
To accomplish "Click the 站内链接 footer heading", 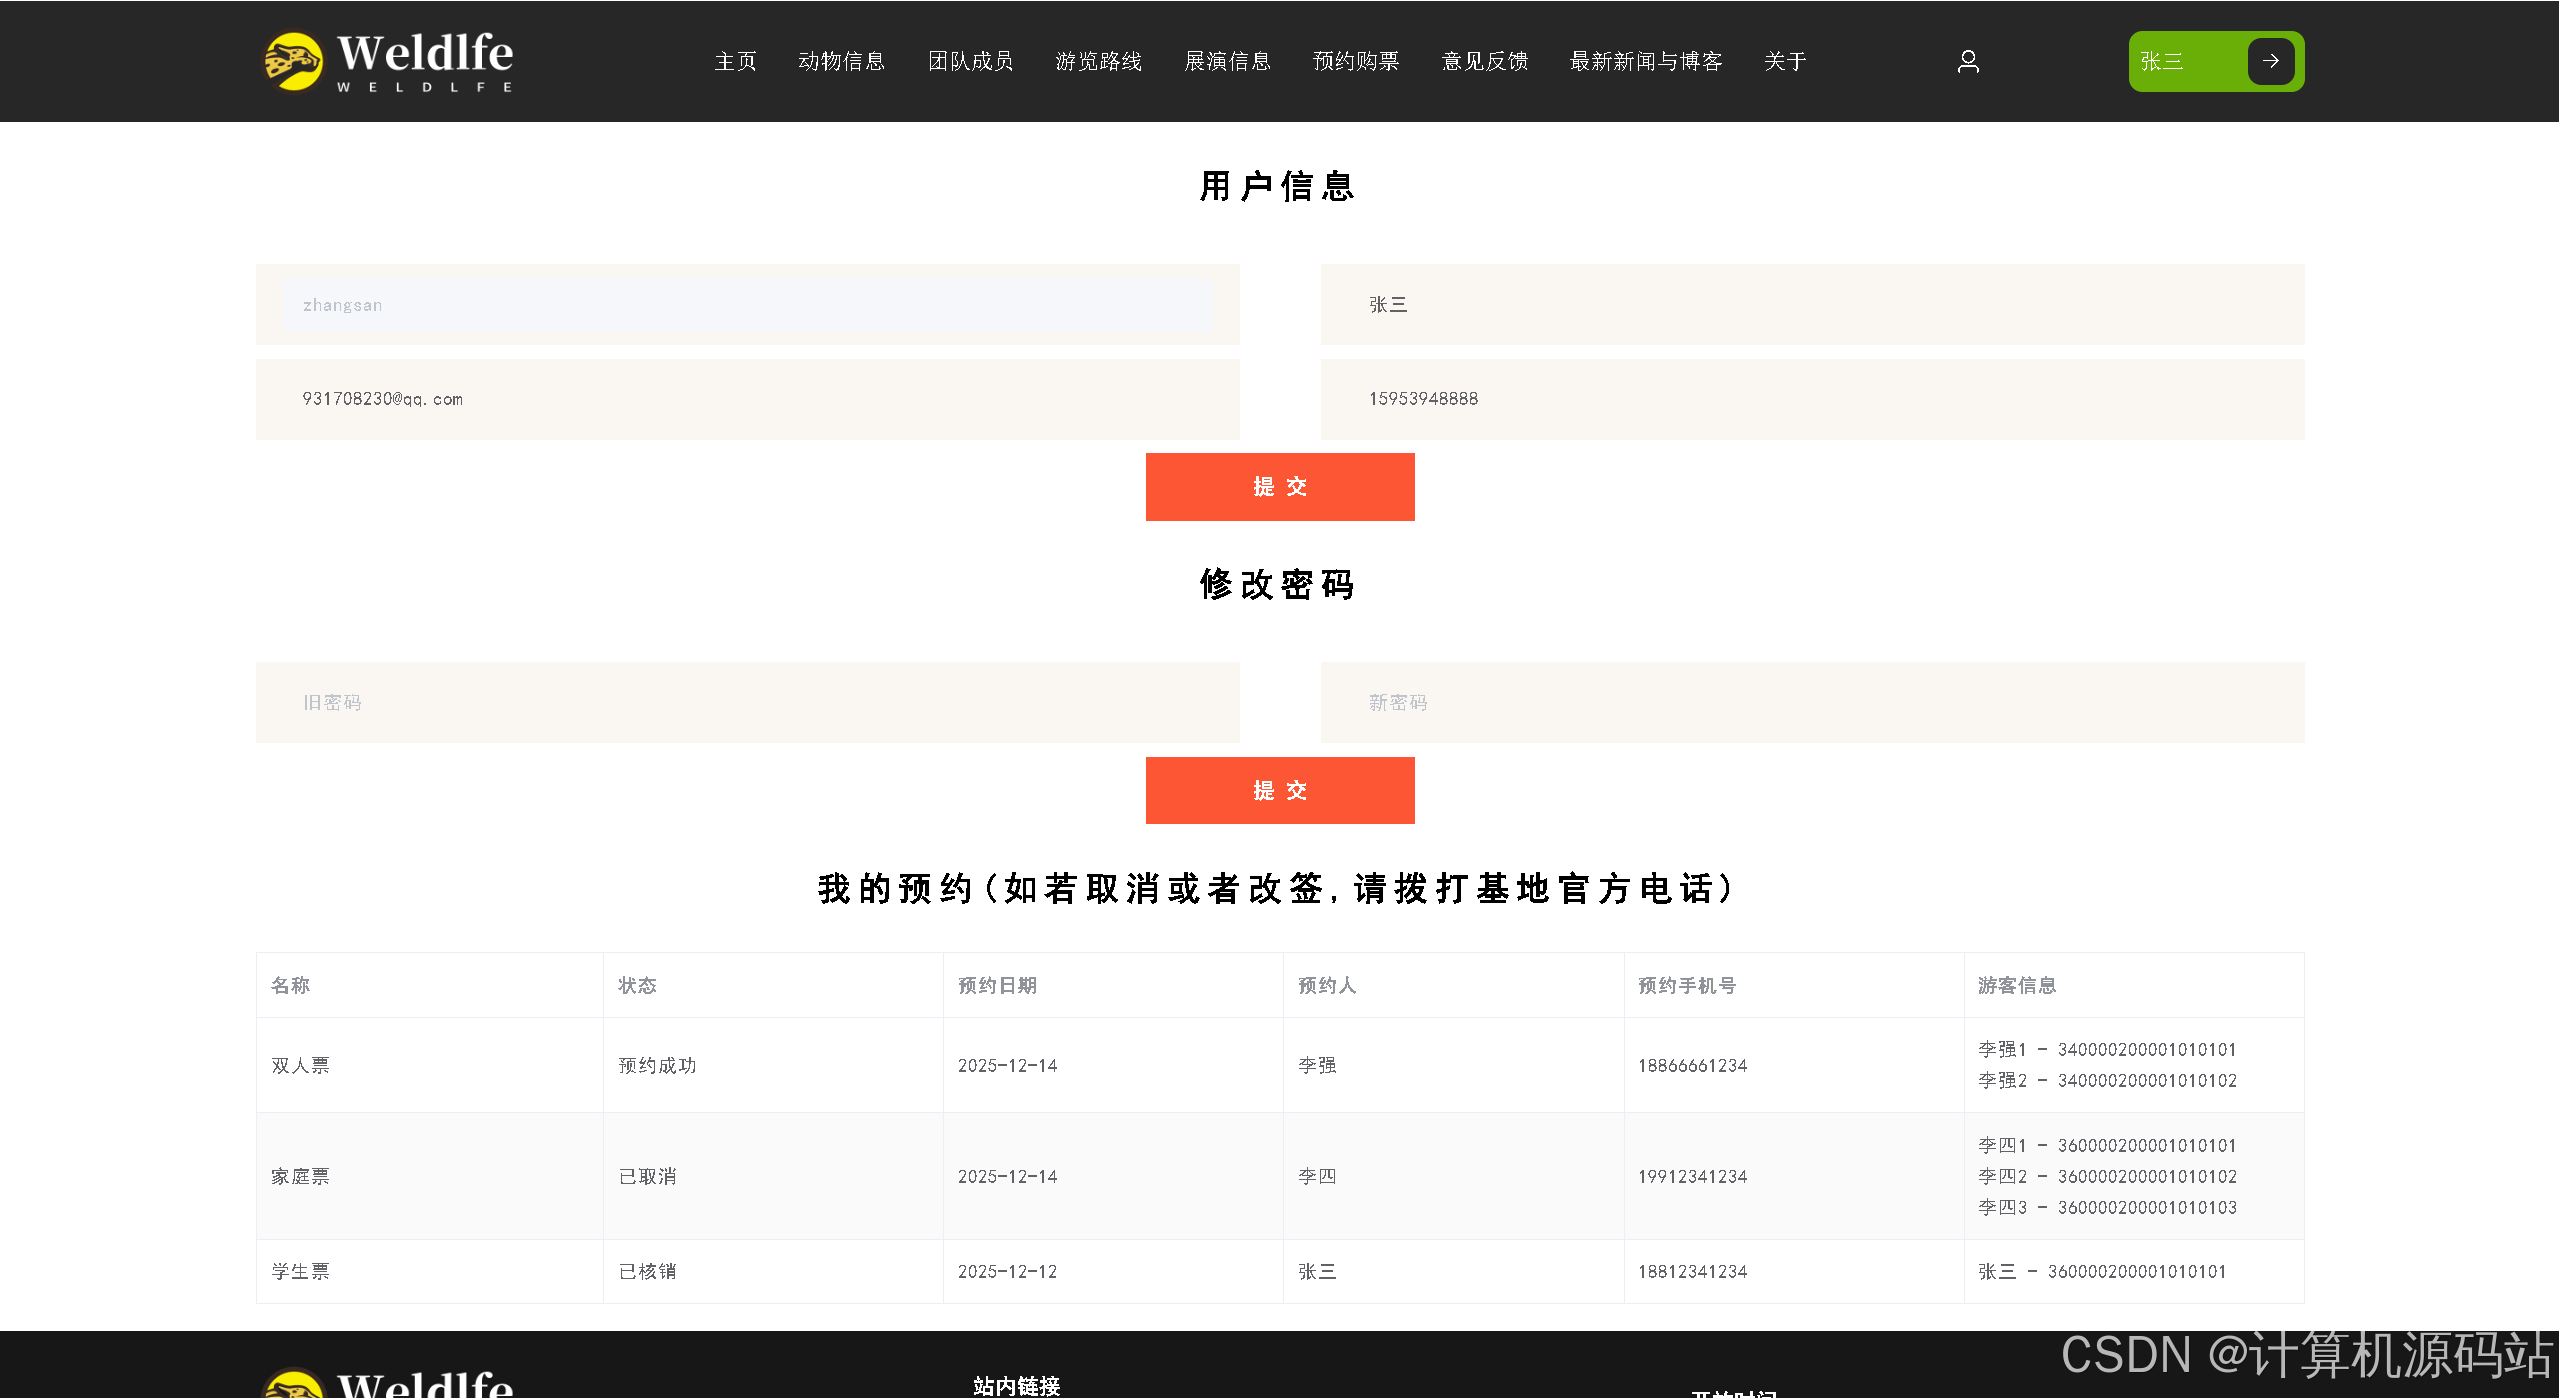I will (x=1016, y=1386).
